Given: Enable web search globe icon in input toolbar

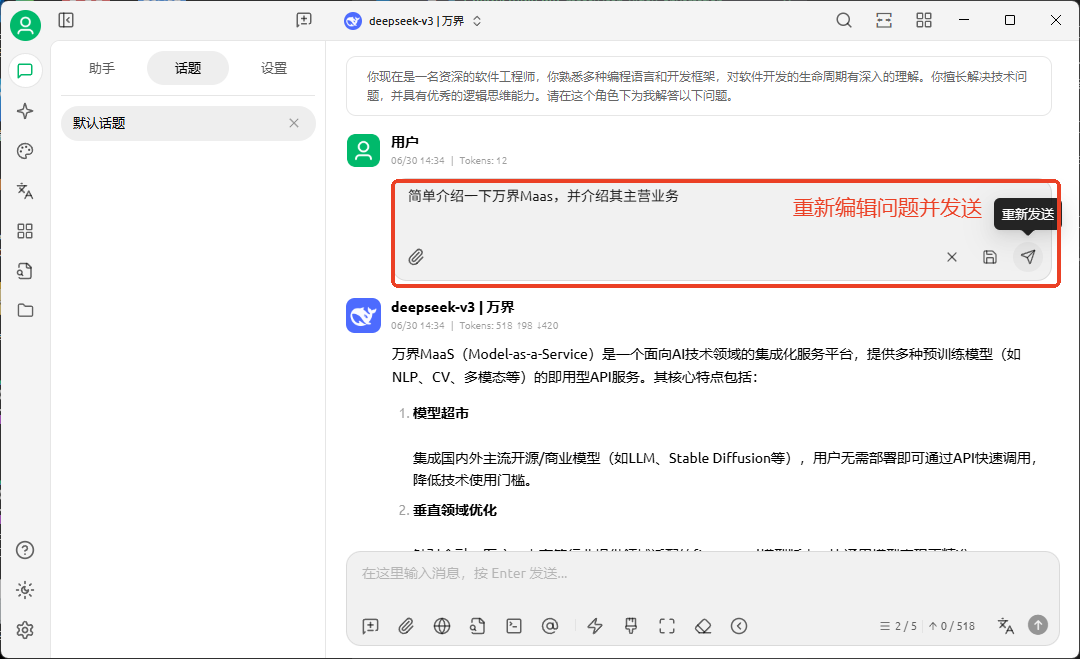Looking at the screenshot, I should pos(442,626).
